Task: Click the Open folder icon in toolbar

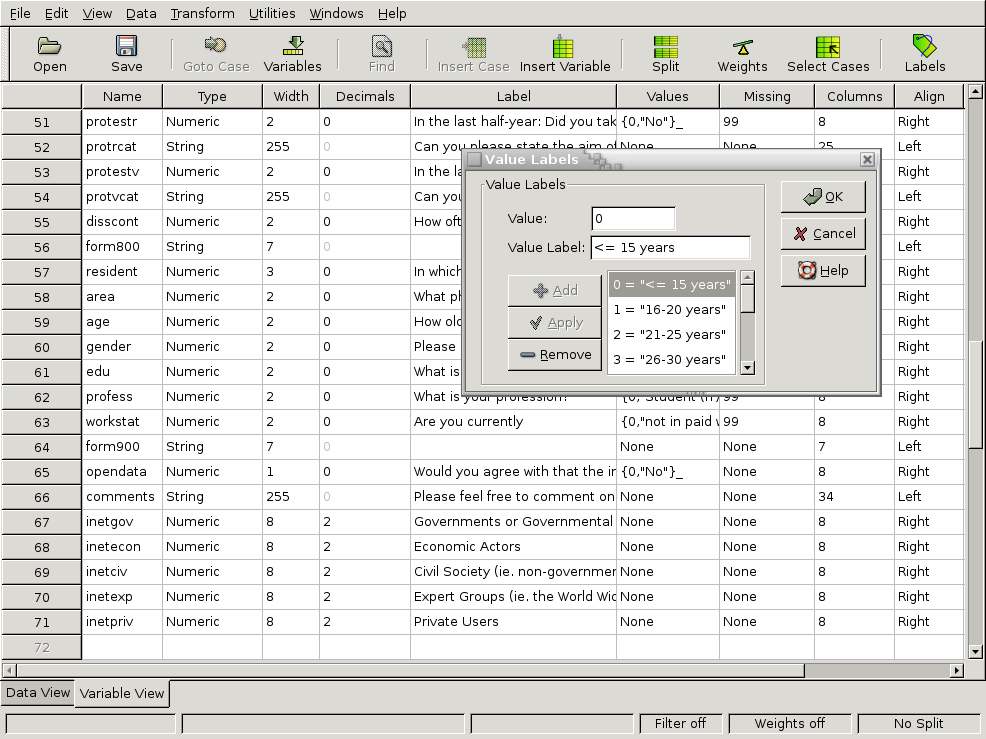Action: point(49,46)
